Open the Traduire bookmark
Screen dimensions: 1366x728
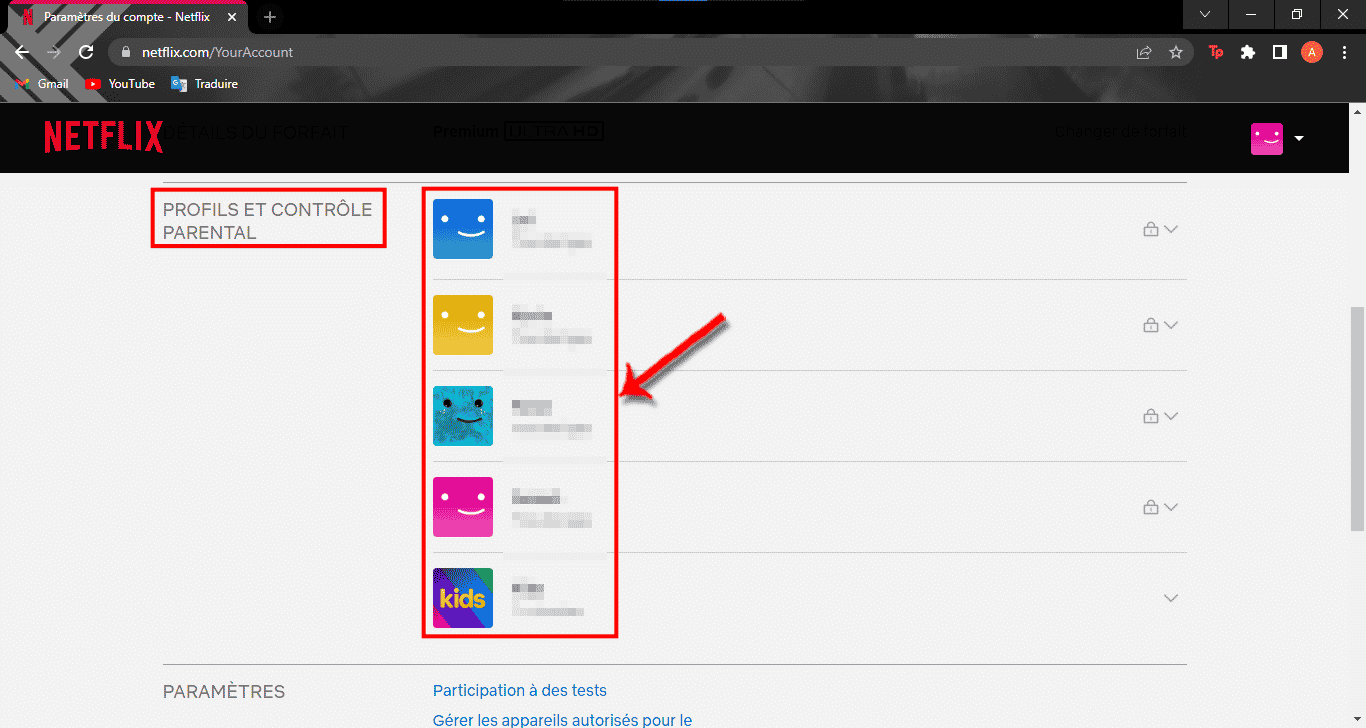(x=205, y=84)
